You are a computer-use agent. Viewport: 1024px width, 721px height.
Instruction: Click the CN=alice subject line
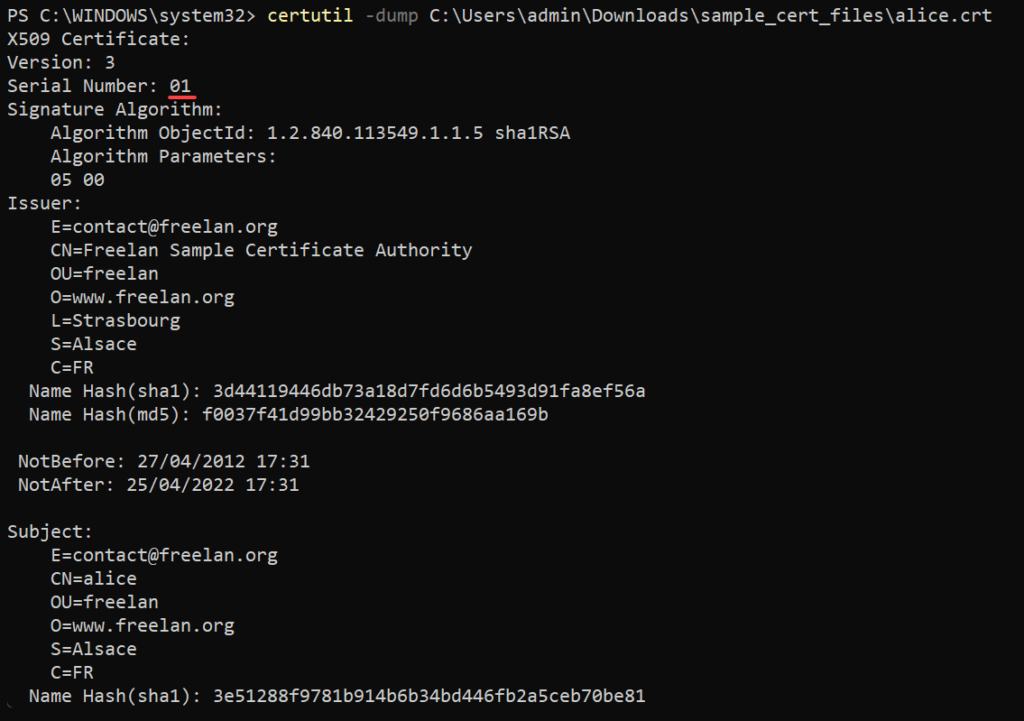click(93, 579)
